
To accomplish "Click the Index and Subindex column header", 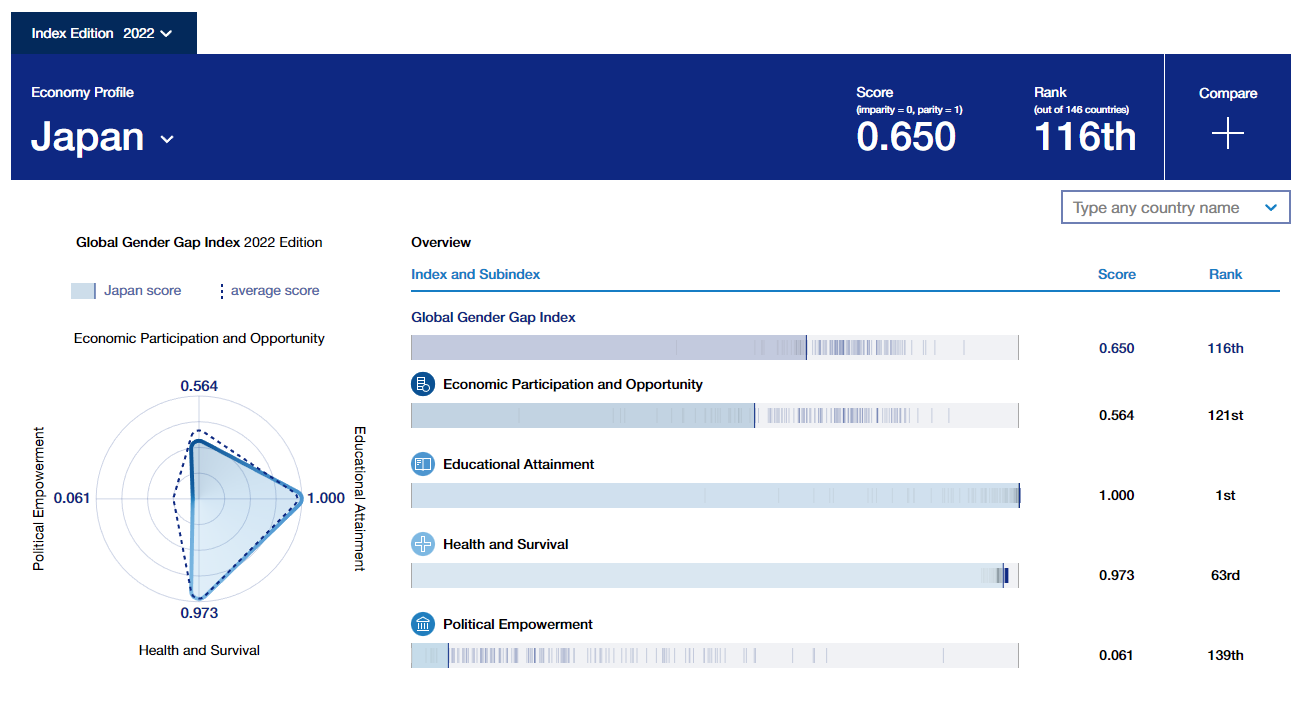I will coord(475,274).
